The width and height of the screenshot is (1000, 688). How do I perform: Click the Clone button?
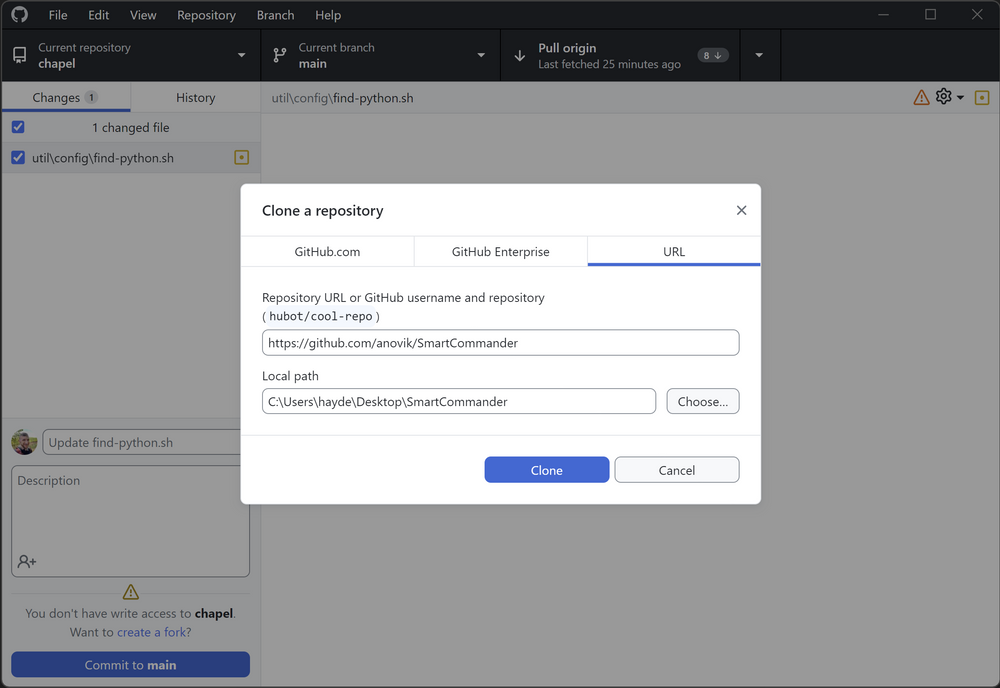click(x=547, y=469)
